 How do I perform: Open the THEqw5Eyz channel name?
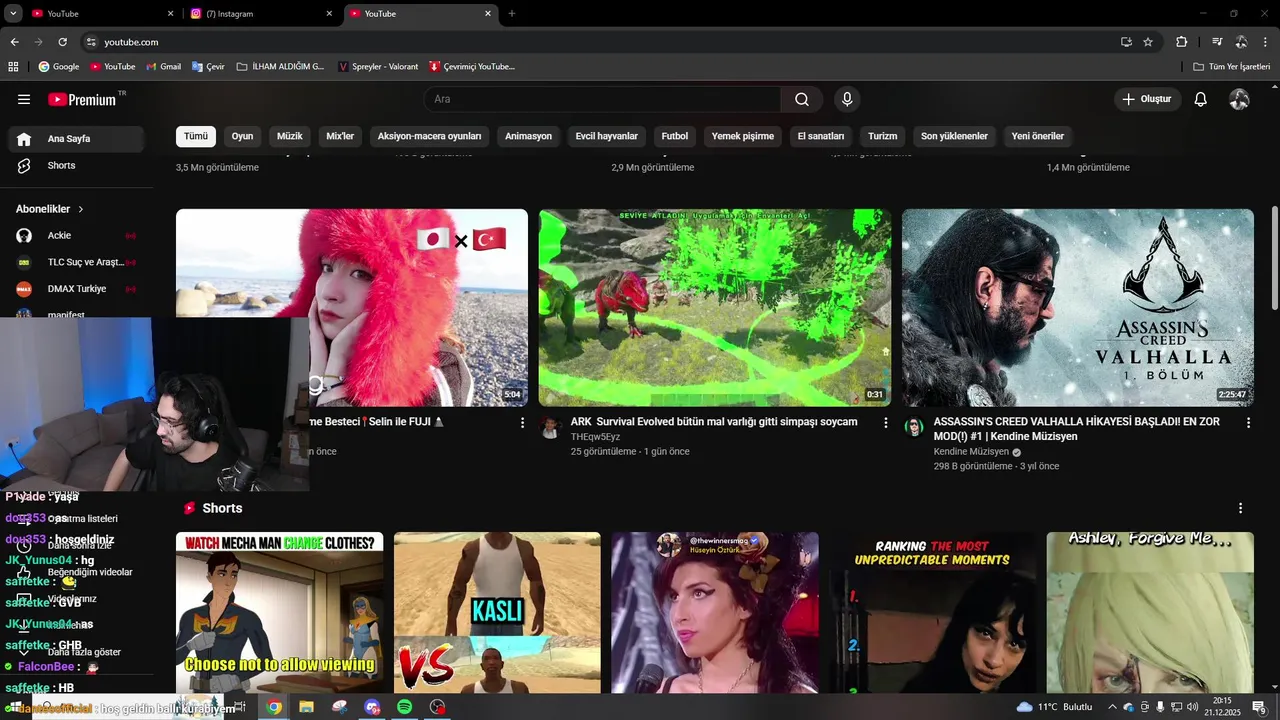[x=595, y=437]
